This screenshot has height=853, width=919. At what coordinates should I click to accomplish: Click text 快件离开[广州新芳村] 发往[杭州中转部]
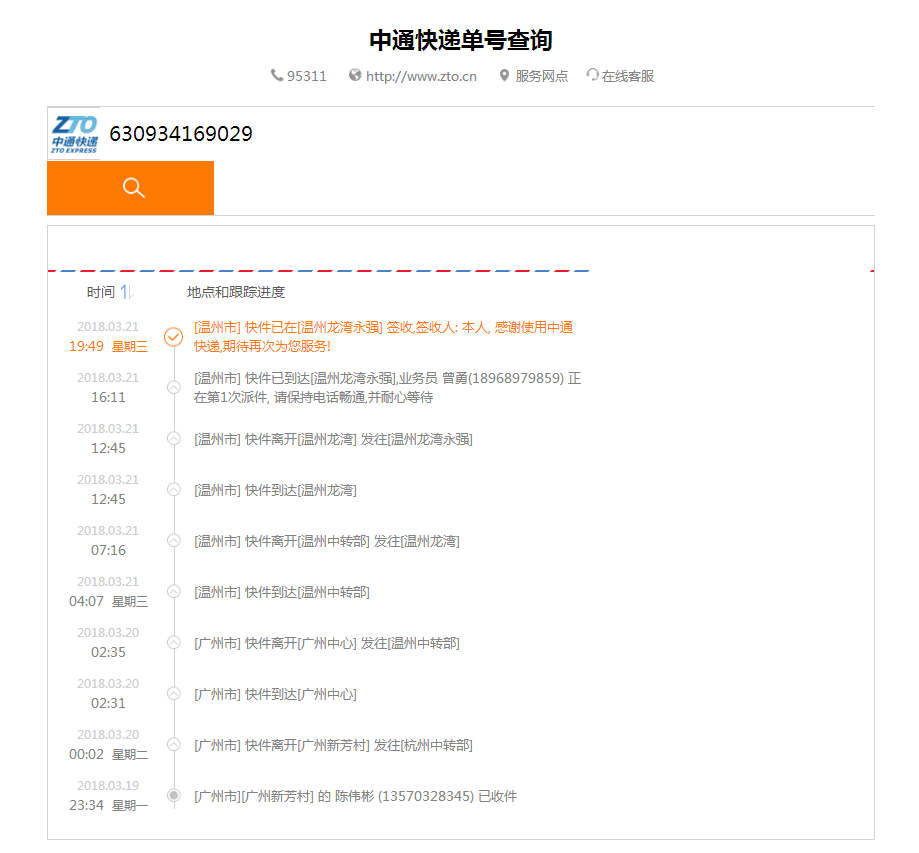point(359,745)
